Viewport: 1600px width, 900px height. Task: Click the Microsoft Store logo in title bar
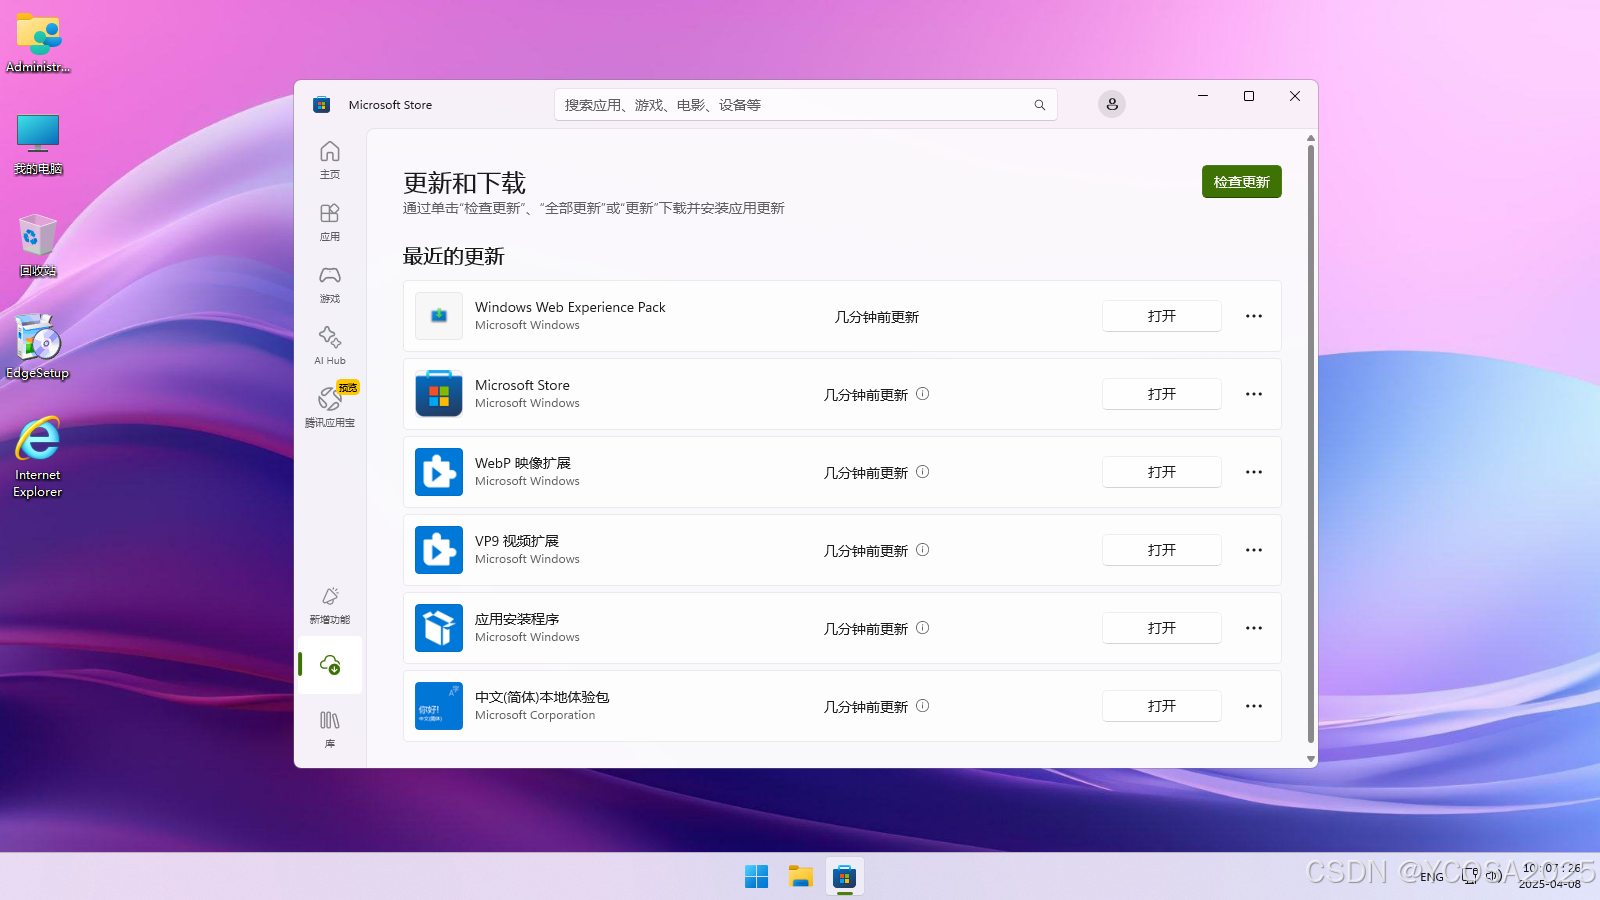(321, 104)
